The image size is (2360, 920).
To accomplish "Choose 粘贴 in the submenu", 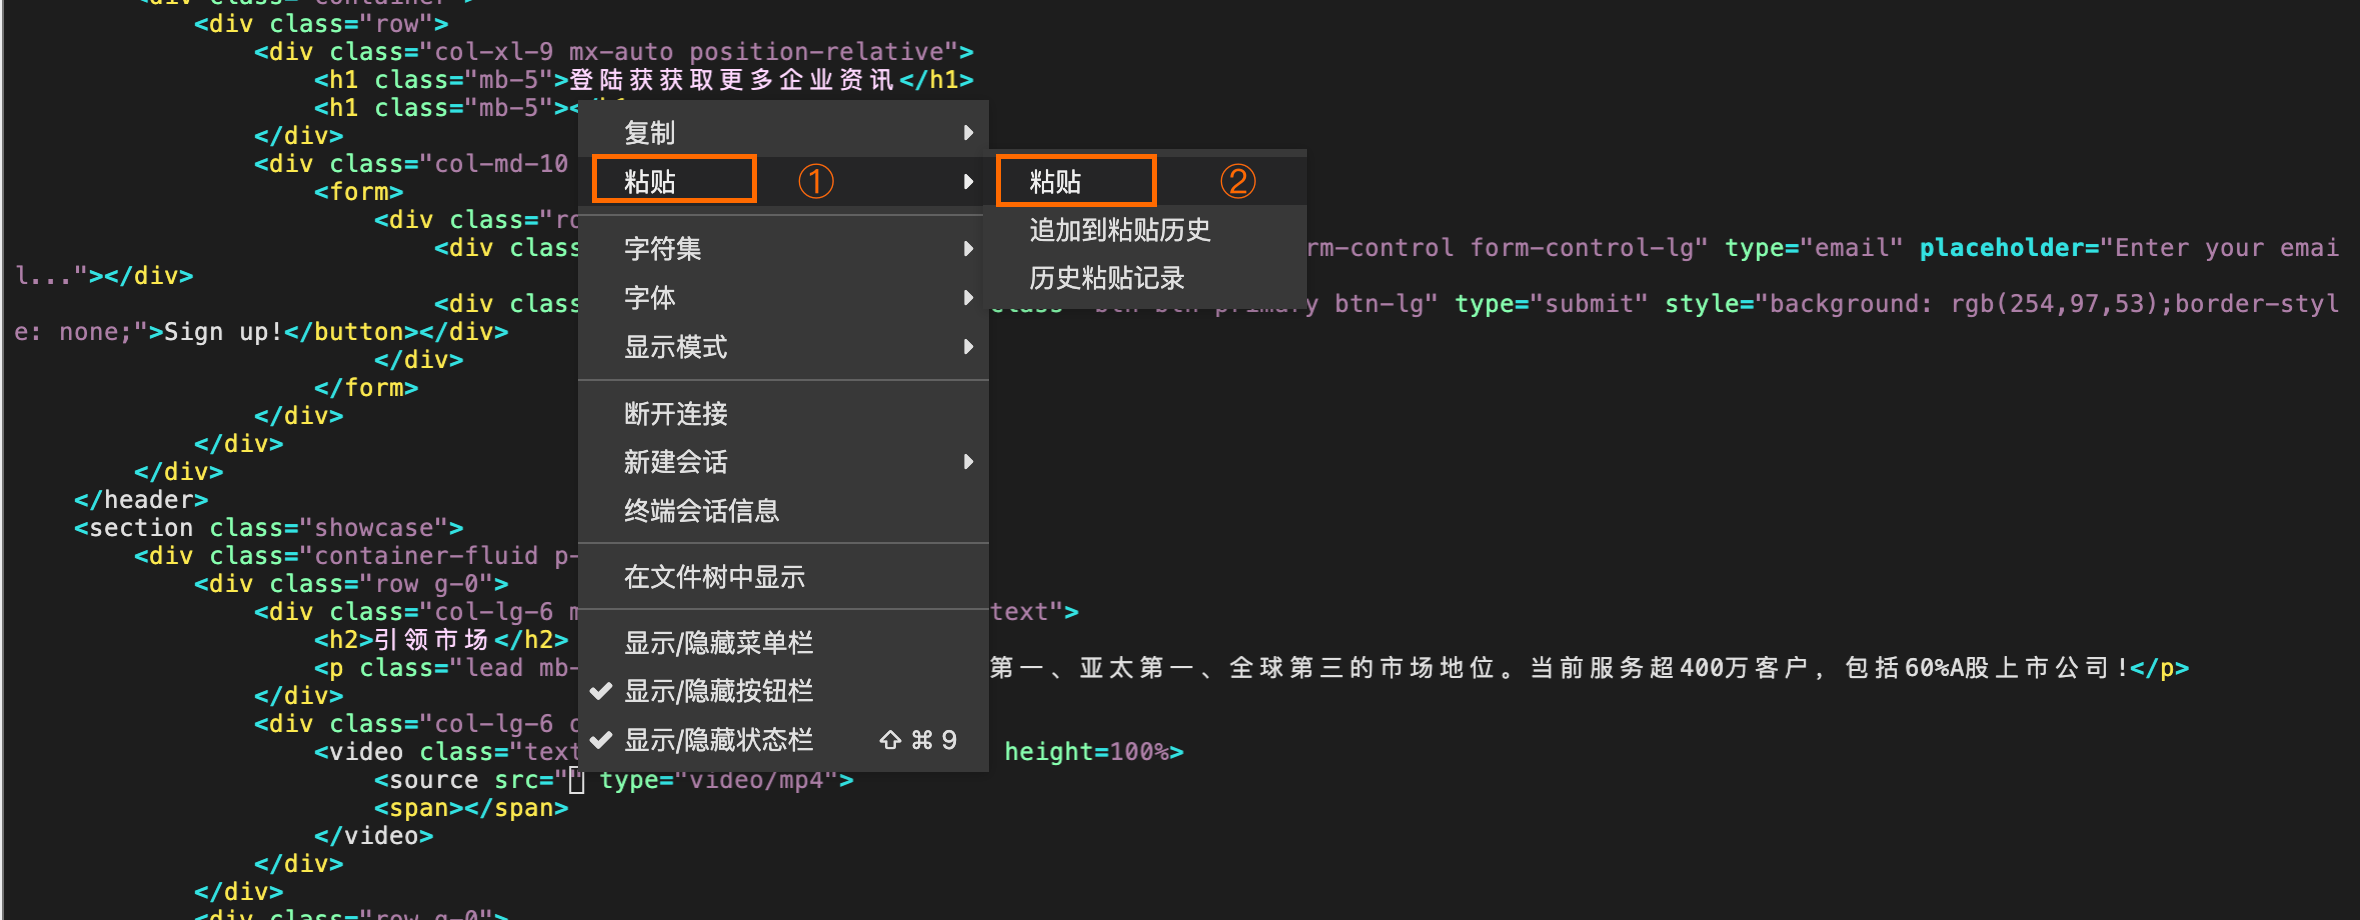I will (x=1055, y=181).
